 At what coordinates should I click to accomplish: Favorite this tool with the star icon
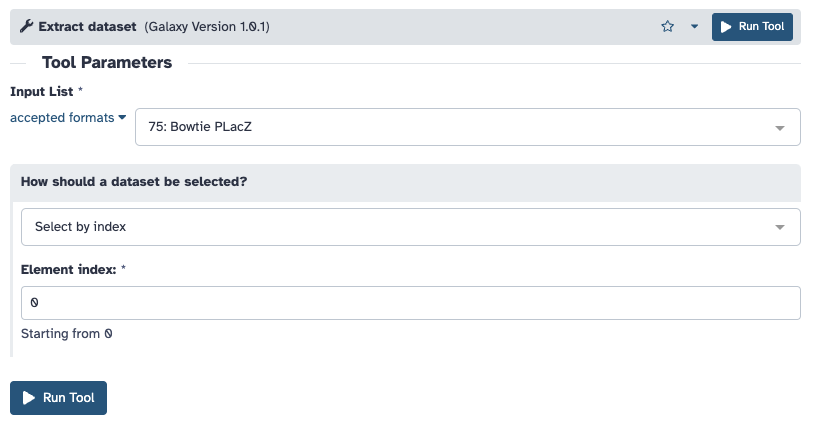pyautogui.click(x=667, y=27)
